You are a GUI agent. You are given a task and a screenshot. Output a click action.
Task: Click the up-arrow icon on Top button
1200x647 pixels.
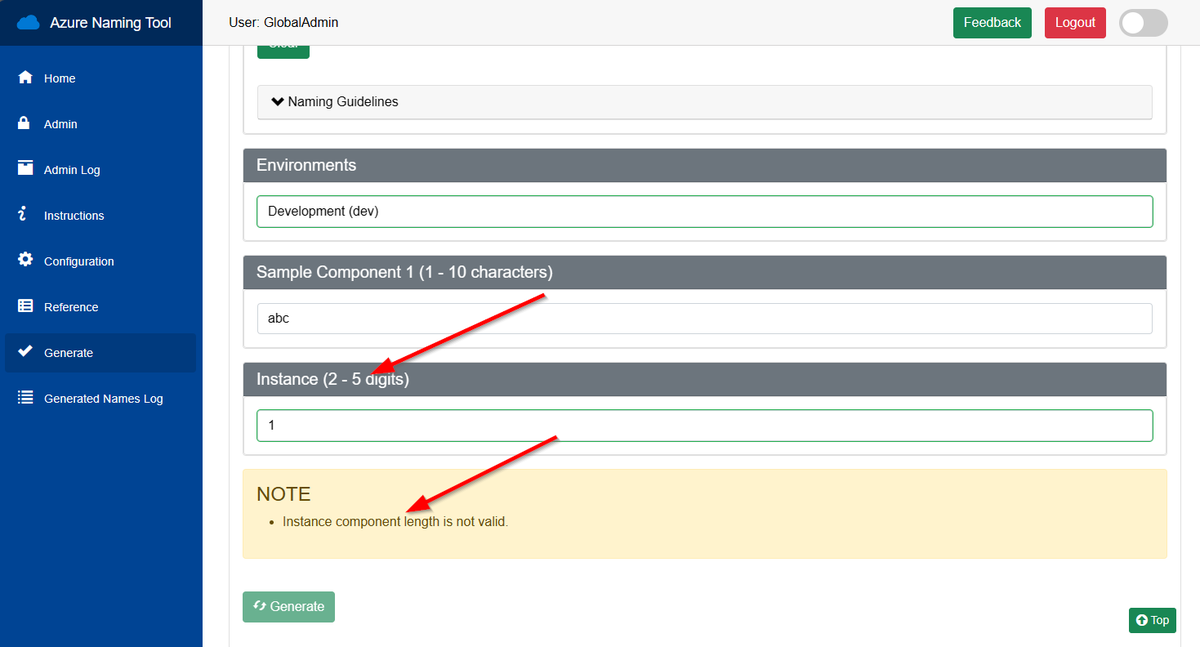(x=1142, y=620)
